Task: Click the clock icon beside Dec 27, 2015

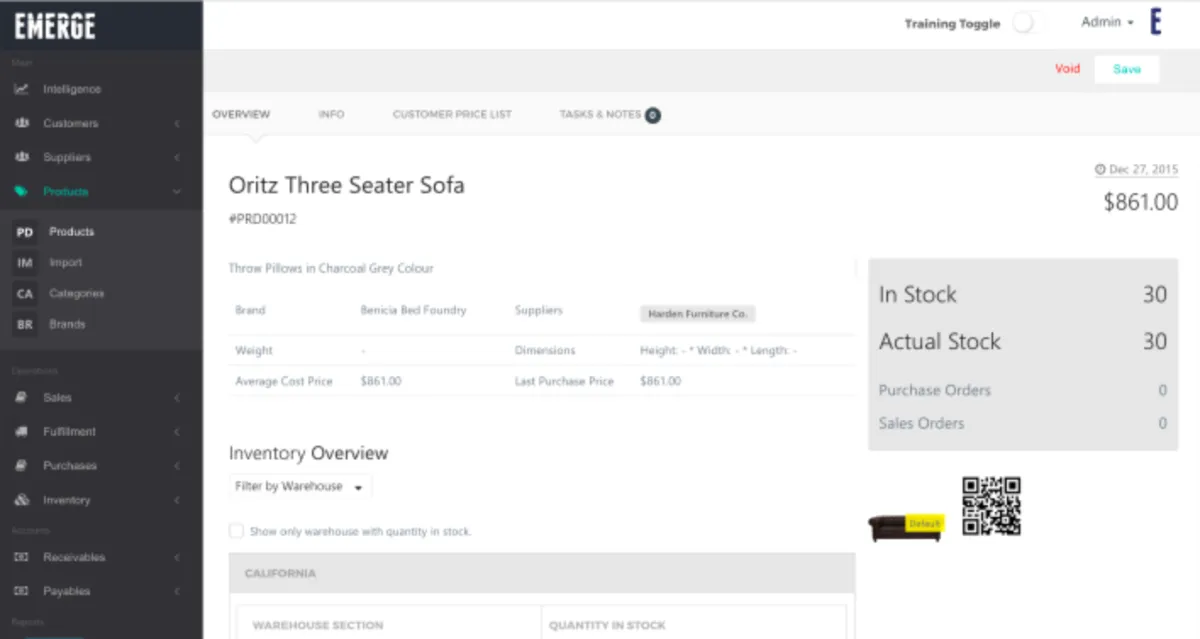Action: 1100,170
